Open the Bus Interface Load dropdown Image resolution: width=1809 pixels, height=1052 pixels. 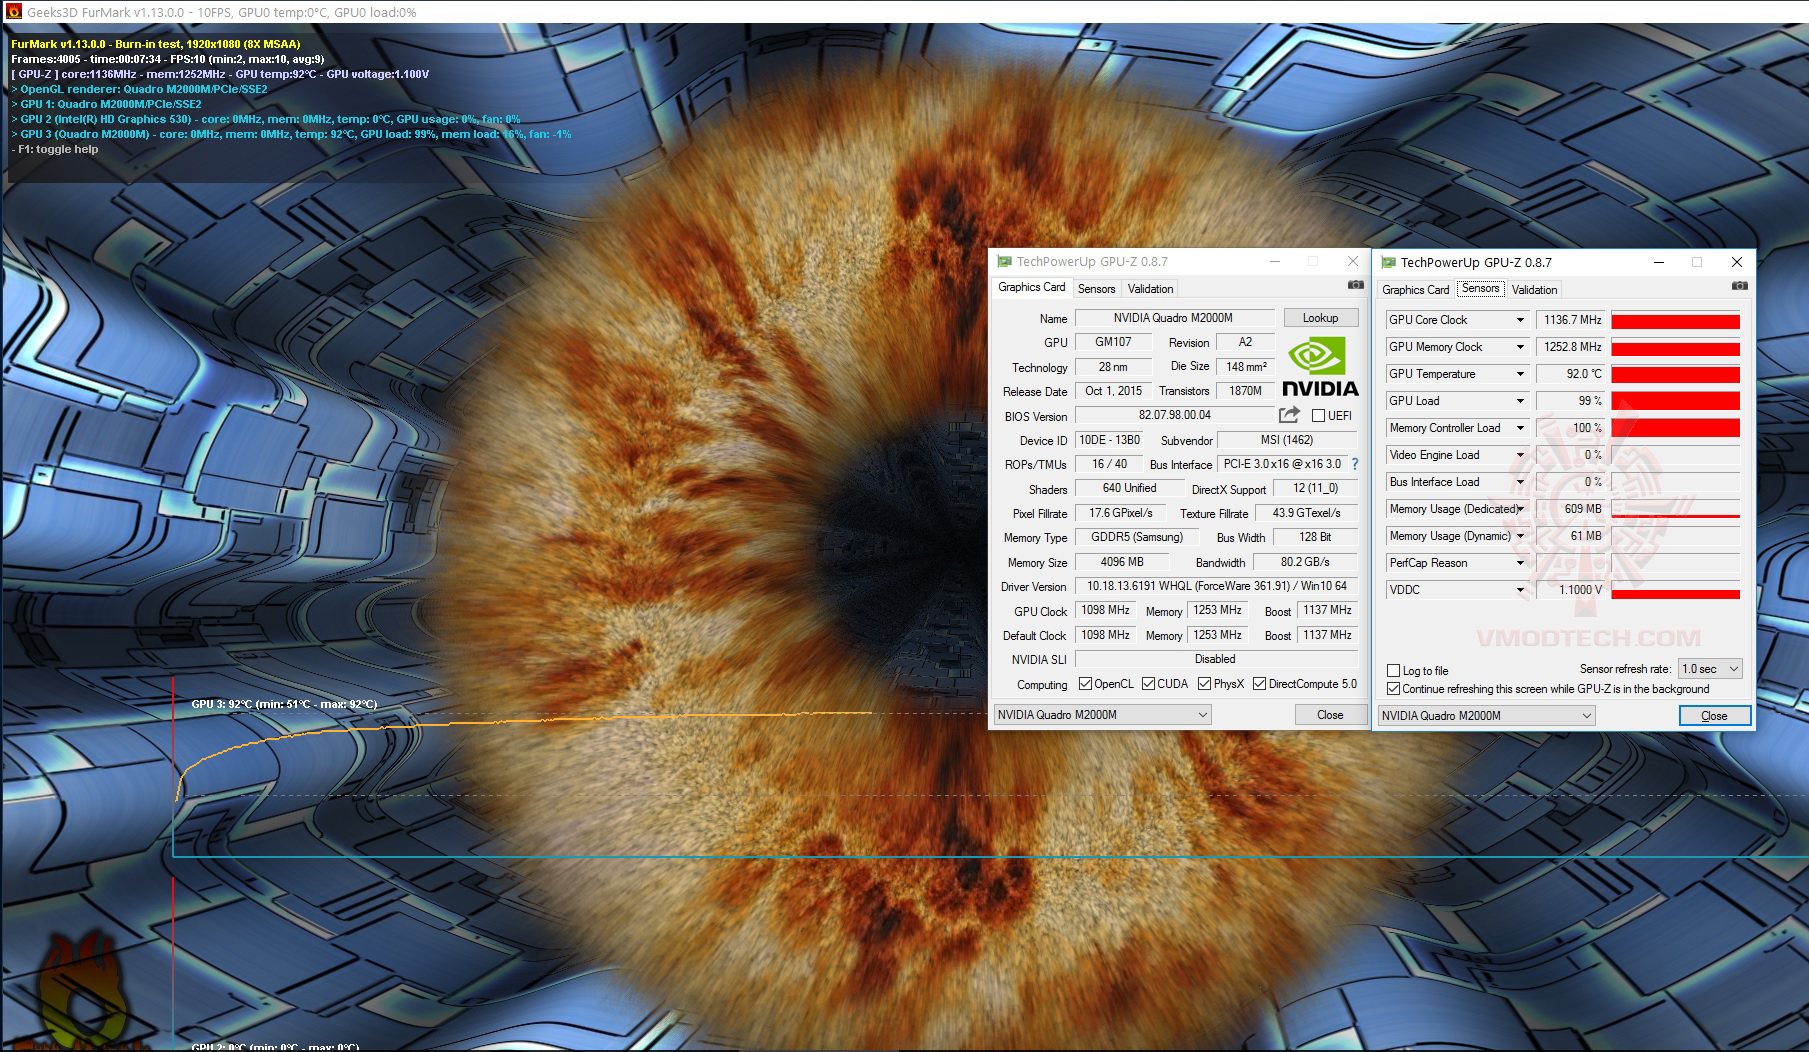point(1520,482)
